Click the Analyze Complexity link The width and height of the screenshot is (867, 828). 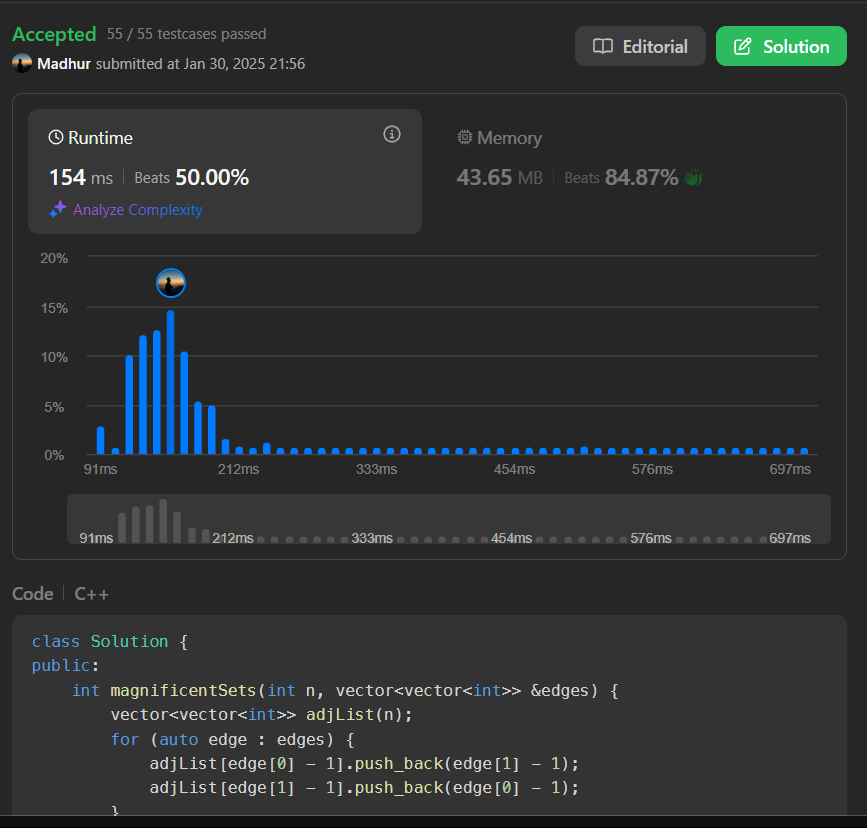coord(137,210)
